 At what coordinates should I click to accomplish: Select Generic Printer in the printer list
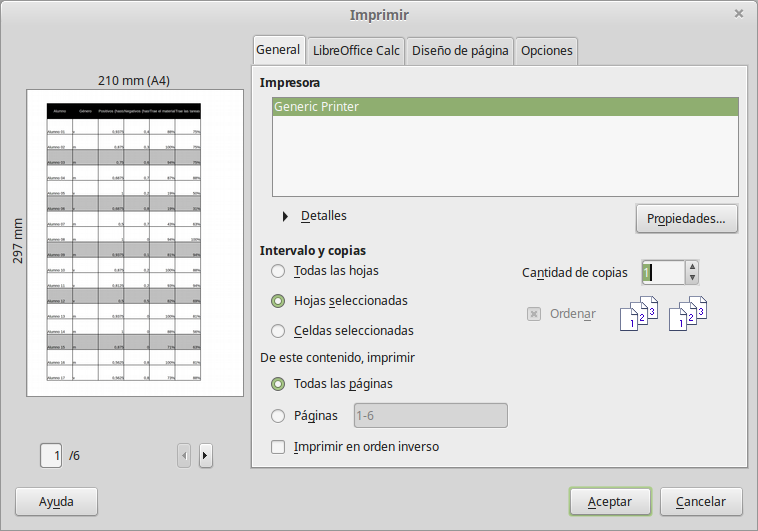(x=505, y=107)
